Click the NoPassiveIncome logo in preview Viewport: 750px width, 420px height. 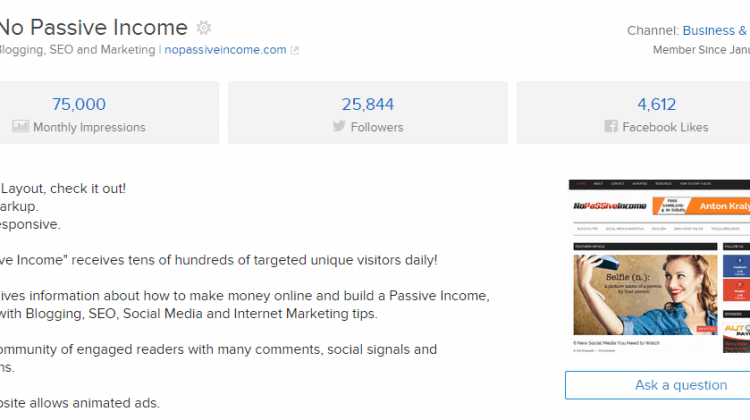pyautogui.click(x=610, y=206)
